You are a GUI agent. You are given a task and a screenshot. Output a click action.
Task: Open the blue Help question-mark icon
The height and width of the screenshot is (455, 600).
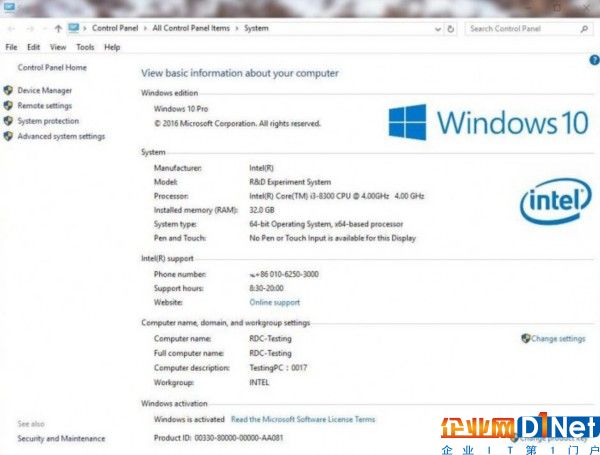pos(594,60)
